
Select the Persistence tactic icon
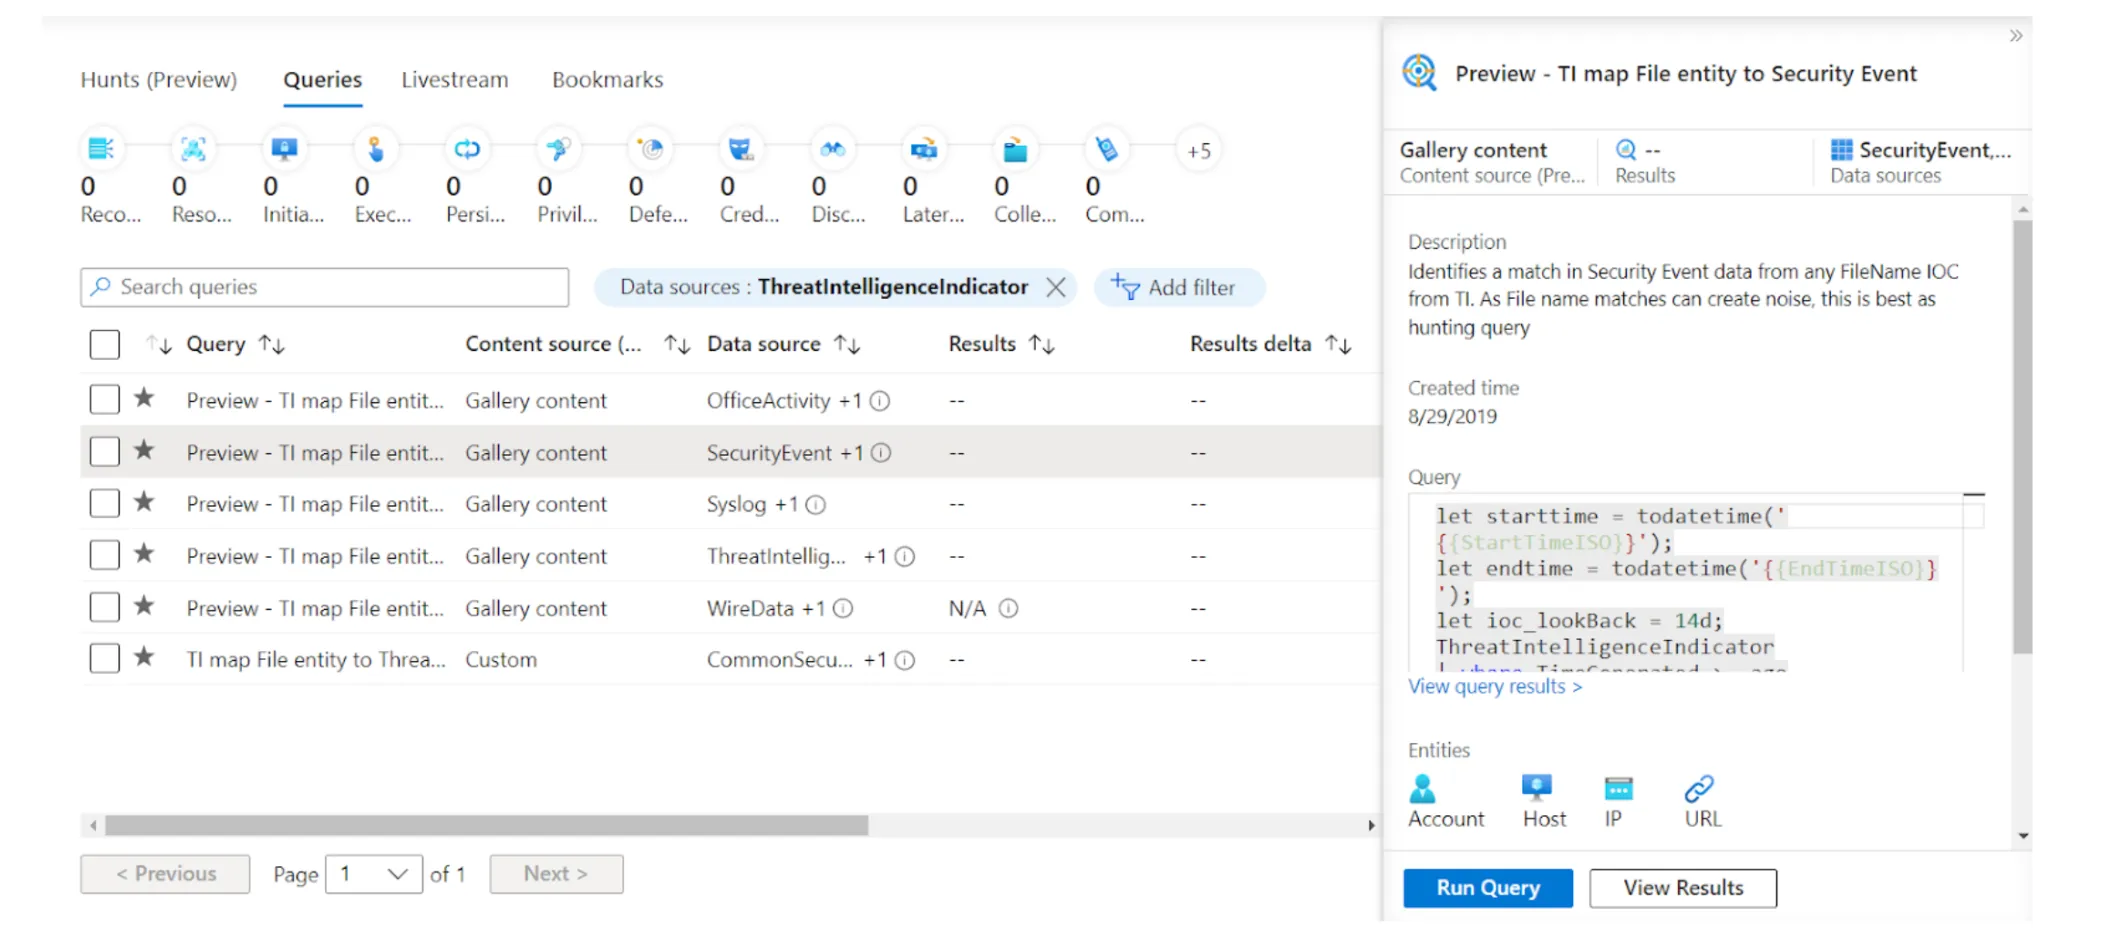[466, 148]
